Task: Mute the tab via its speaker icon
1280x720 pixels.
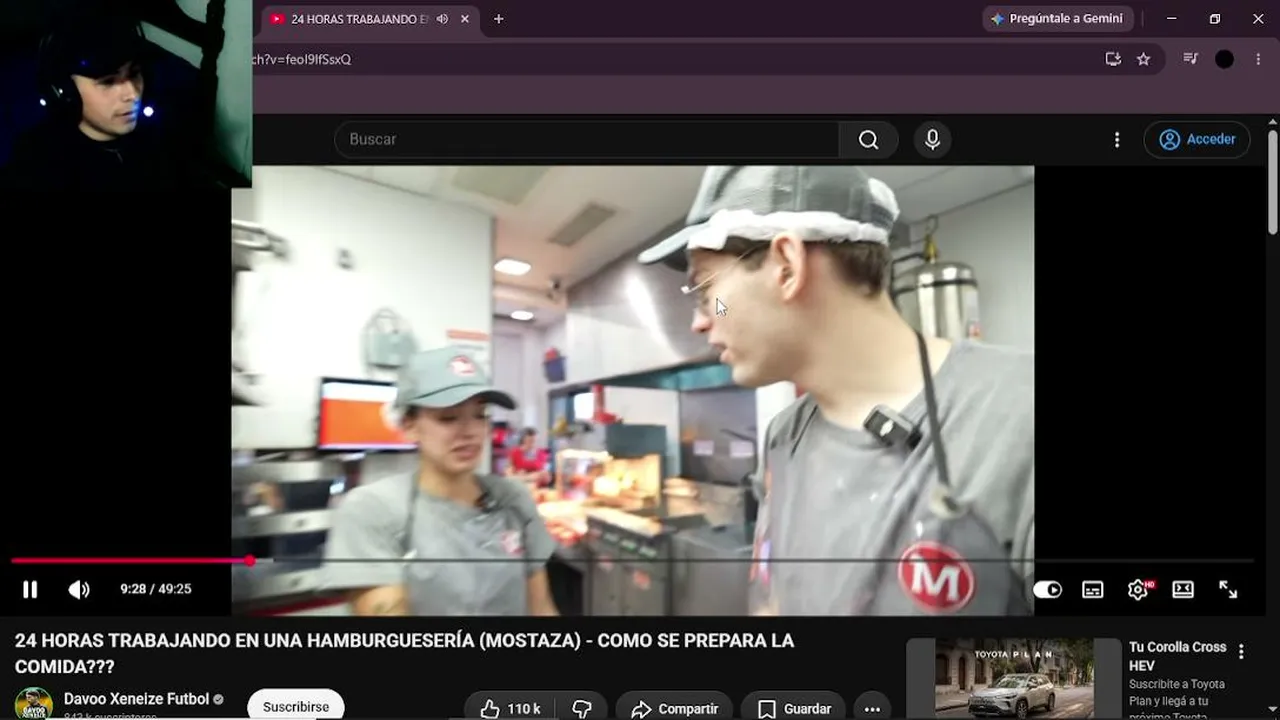Action: 442,19
